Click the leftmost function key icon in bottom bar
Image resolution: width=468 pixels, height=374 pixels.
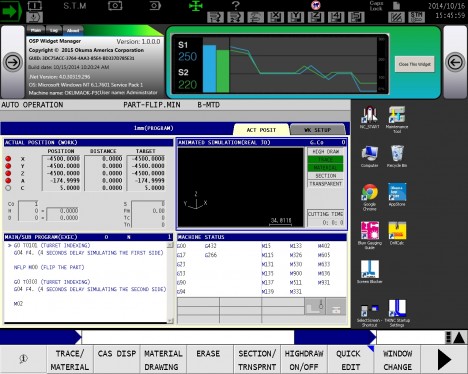pyautogui.click(x=23, y=359)
